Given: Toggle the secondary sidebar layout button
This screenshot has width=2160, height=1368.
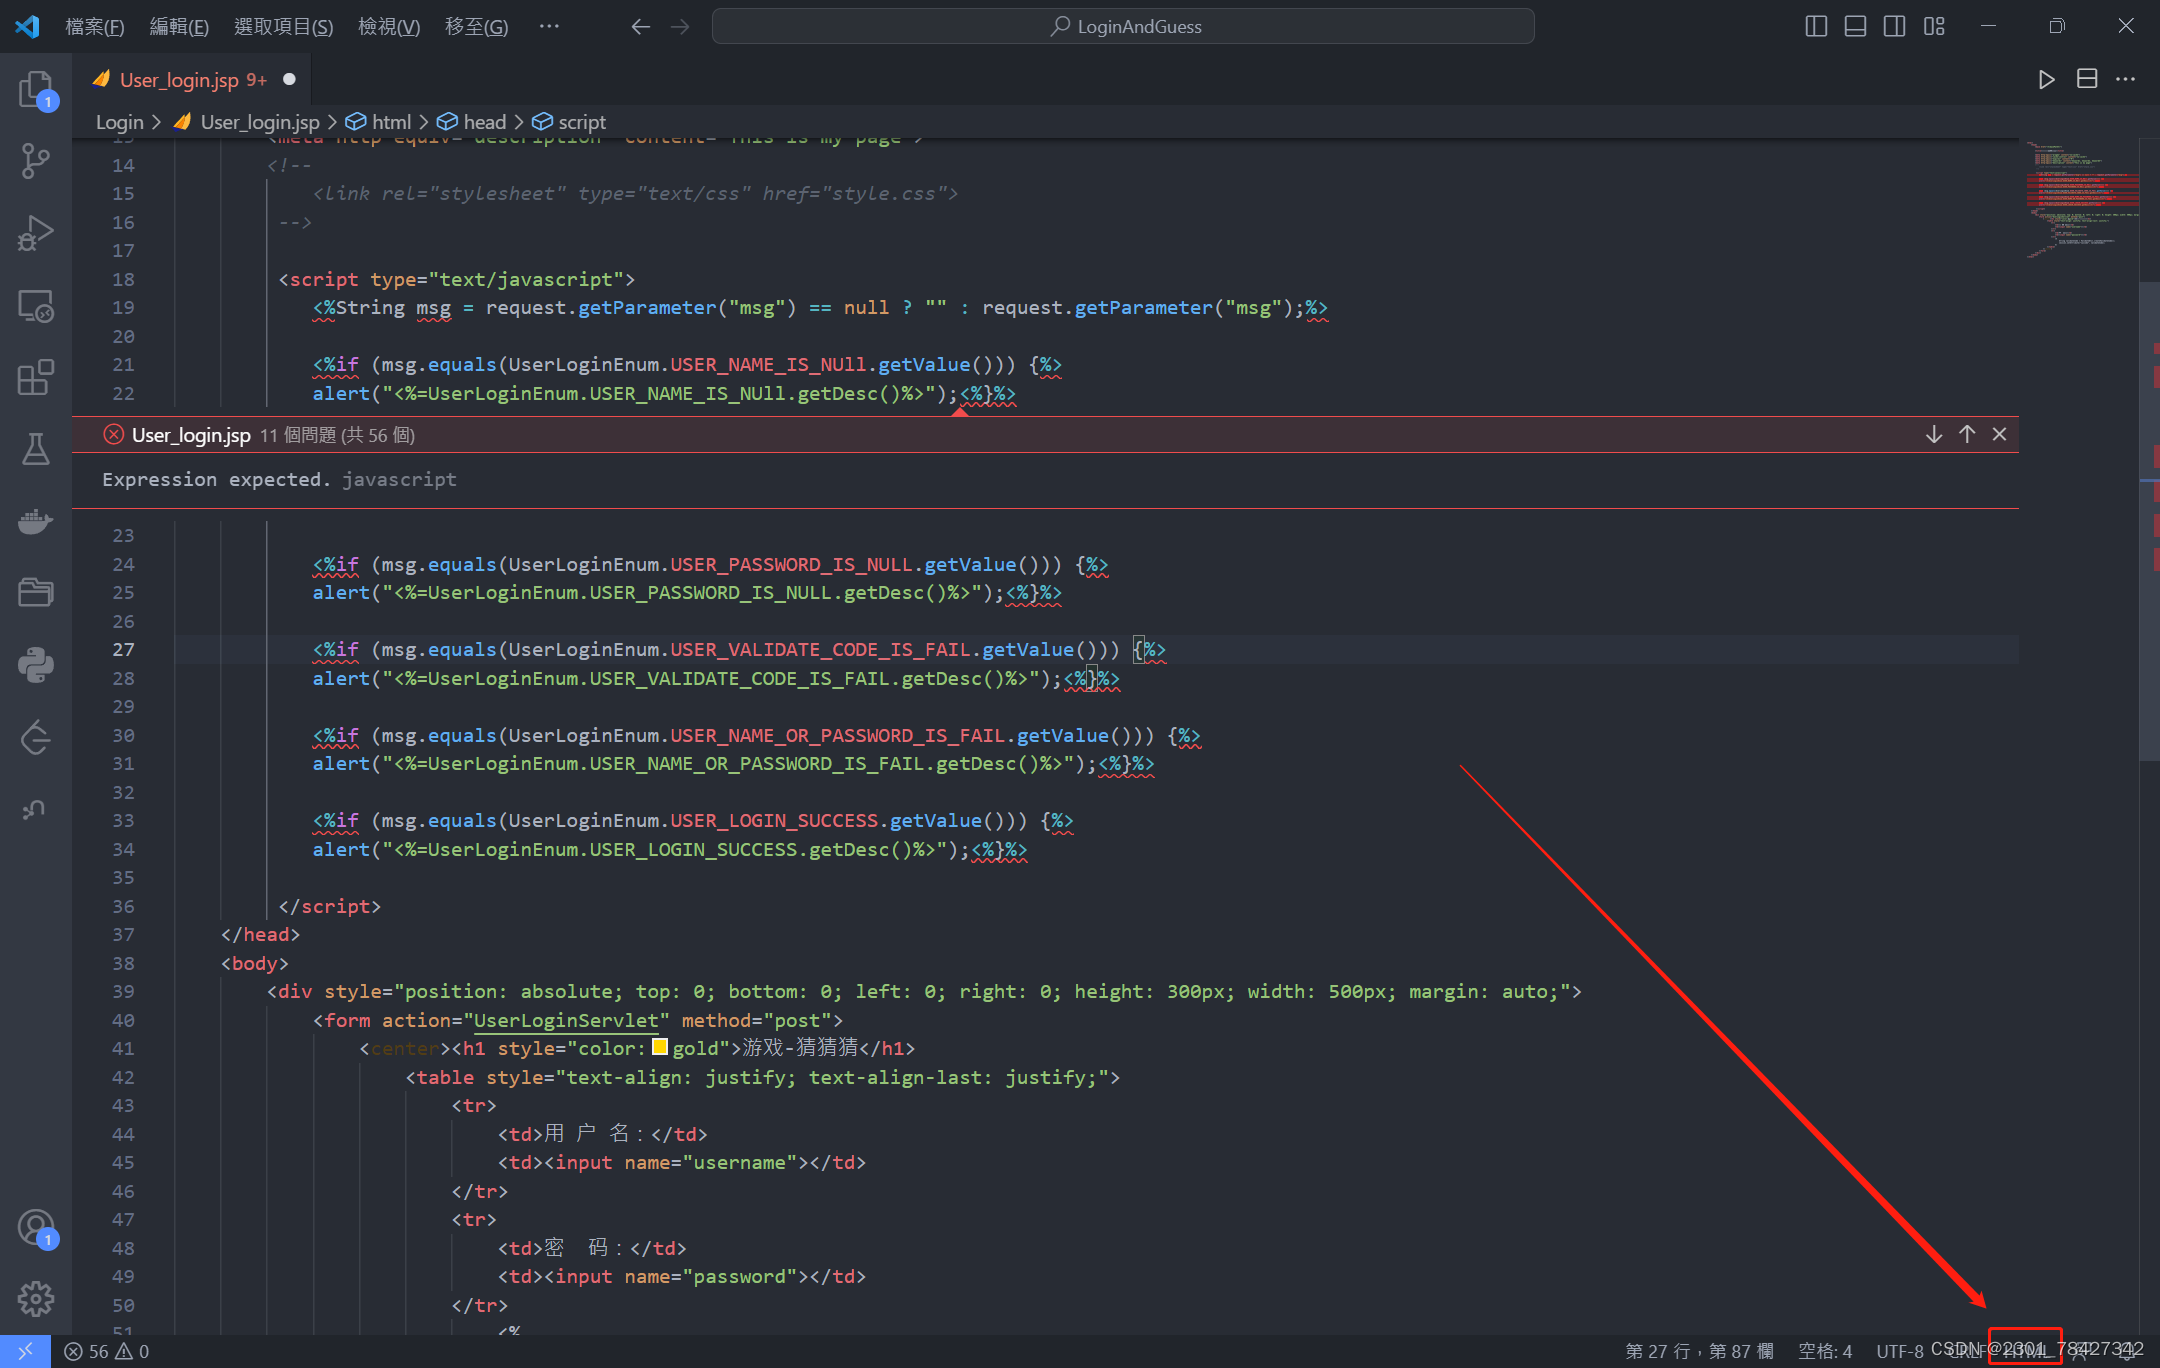Looking at the screenshot, I should point(1894,26).
